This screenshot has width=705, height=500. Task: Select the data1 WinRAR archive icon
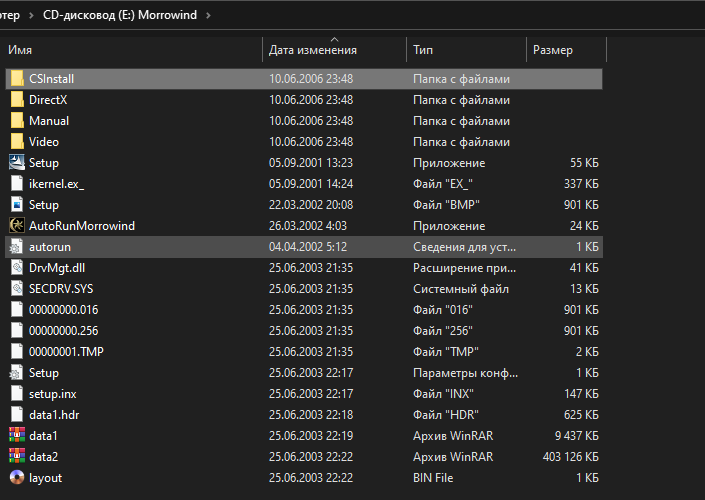(17, 436)
